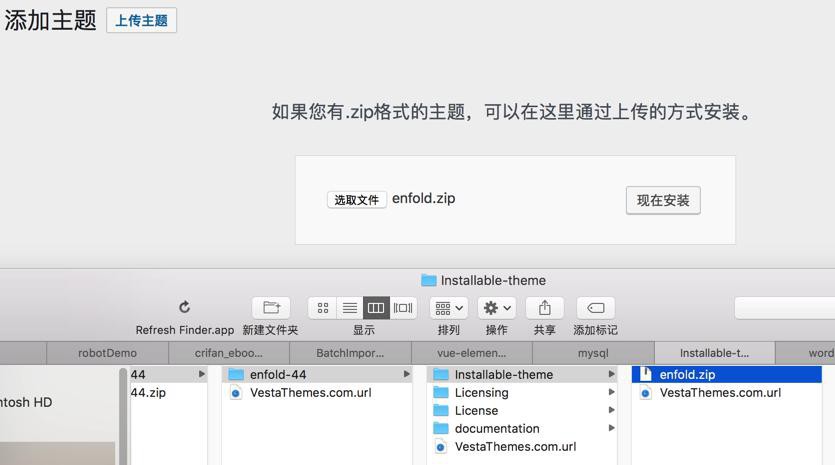Click the documentation folder icon
Image resolution: width=835 pixels, height=465 pixels.
point(441,428)
